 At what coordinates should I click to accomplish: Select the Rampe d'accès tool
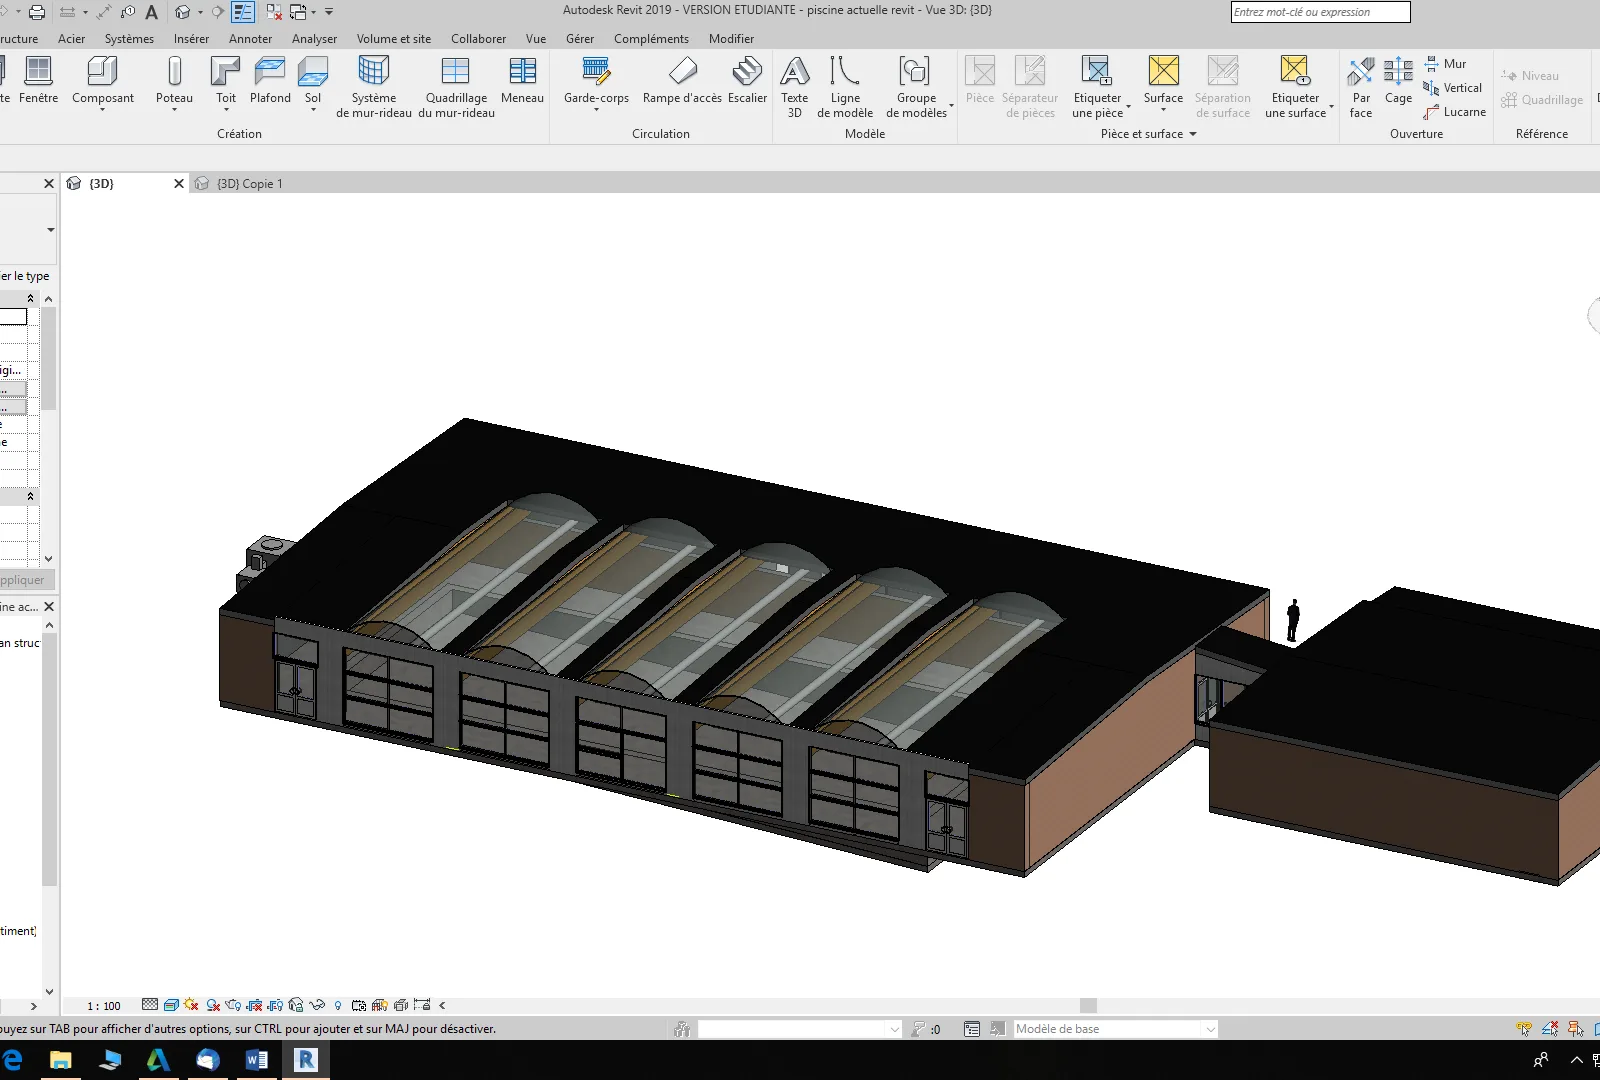682,80
